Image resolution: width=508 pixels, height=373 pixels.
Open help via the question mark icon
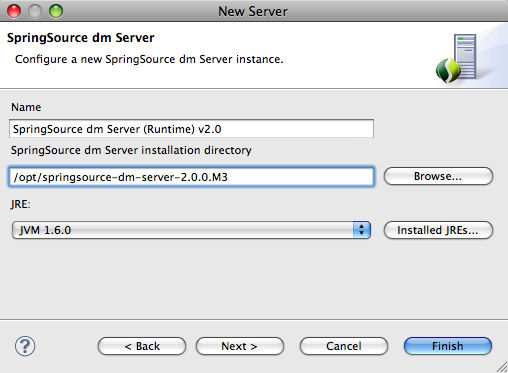click(x=25, y=346)
